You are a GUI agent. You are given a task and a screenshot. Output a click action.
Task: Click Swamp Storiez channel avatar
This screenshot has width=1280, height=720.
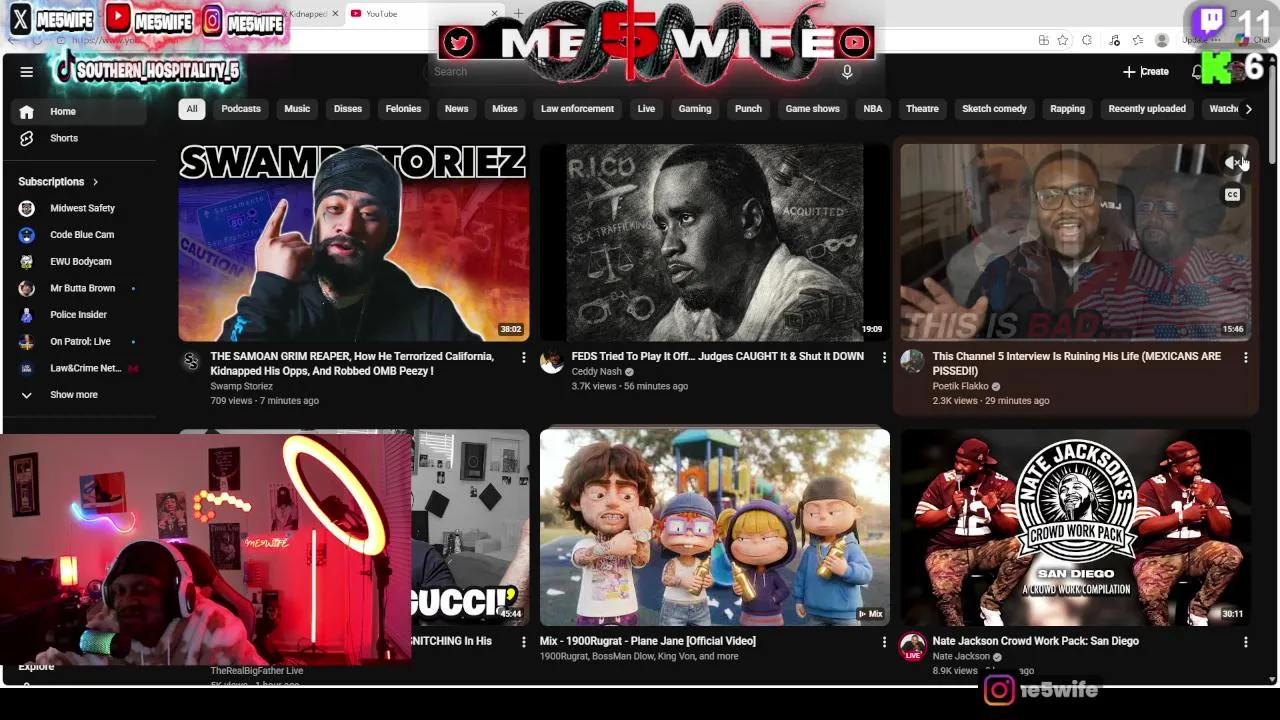(191, 362)
